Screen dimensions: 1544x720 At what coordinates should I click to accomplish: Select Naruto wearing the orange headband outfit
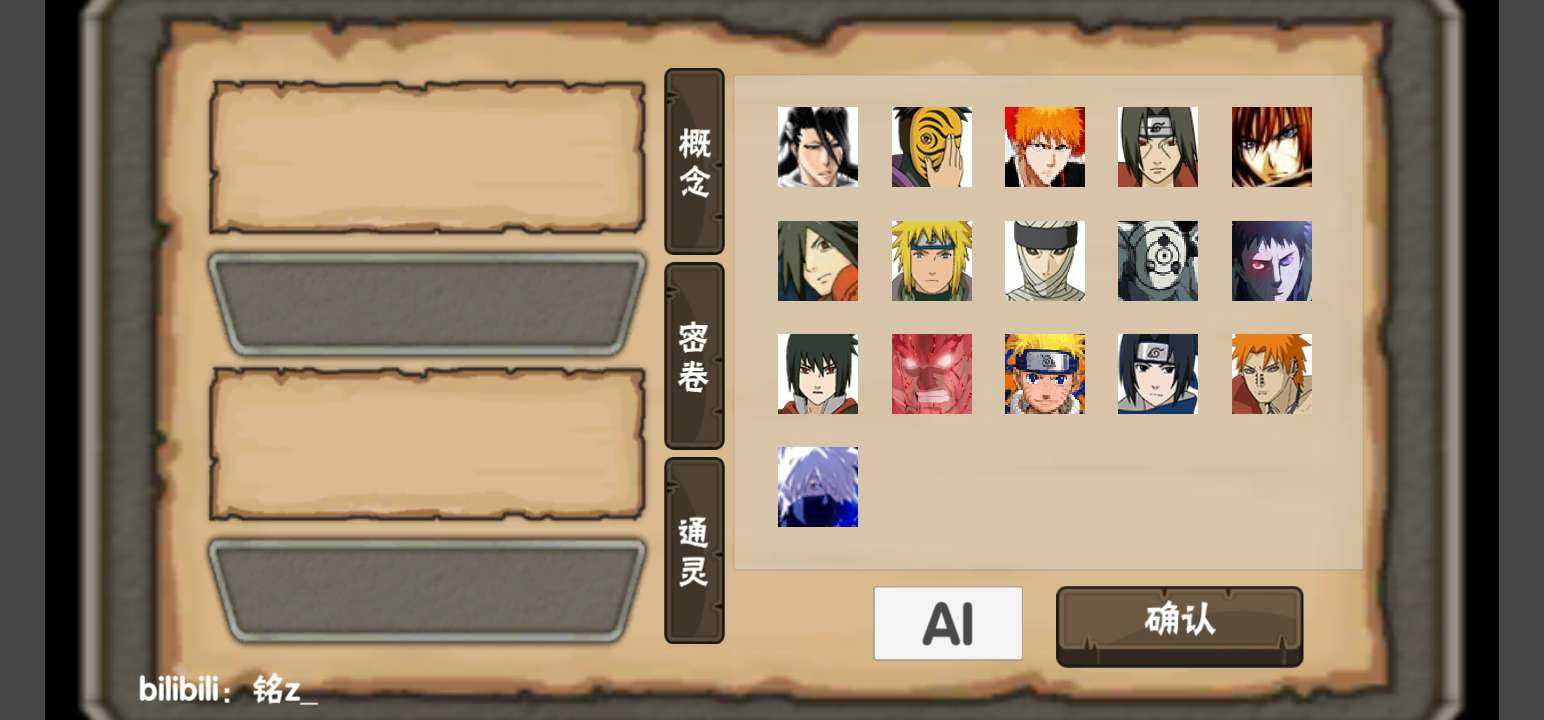1045,374
